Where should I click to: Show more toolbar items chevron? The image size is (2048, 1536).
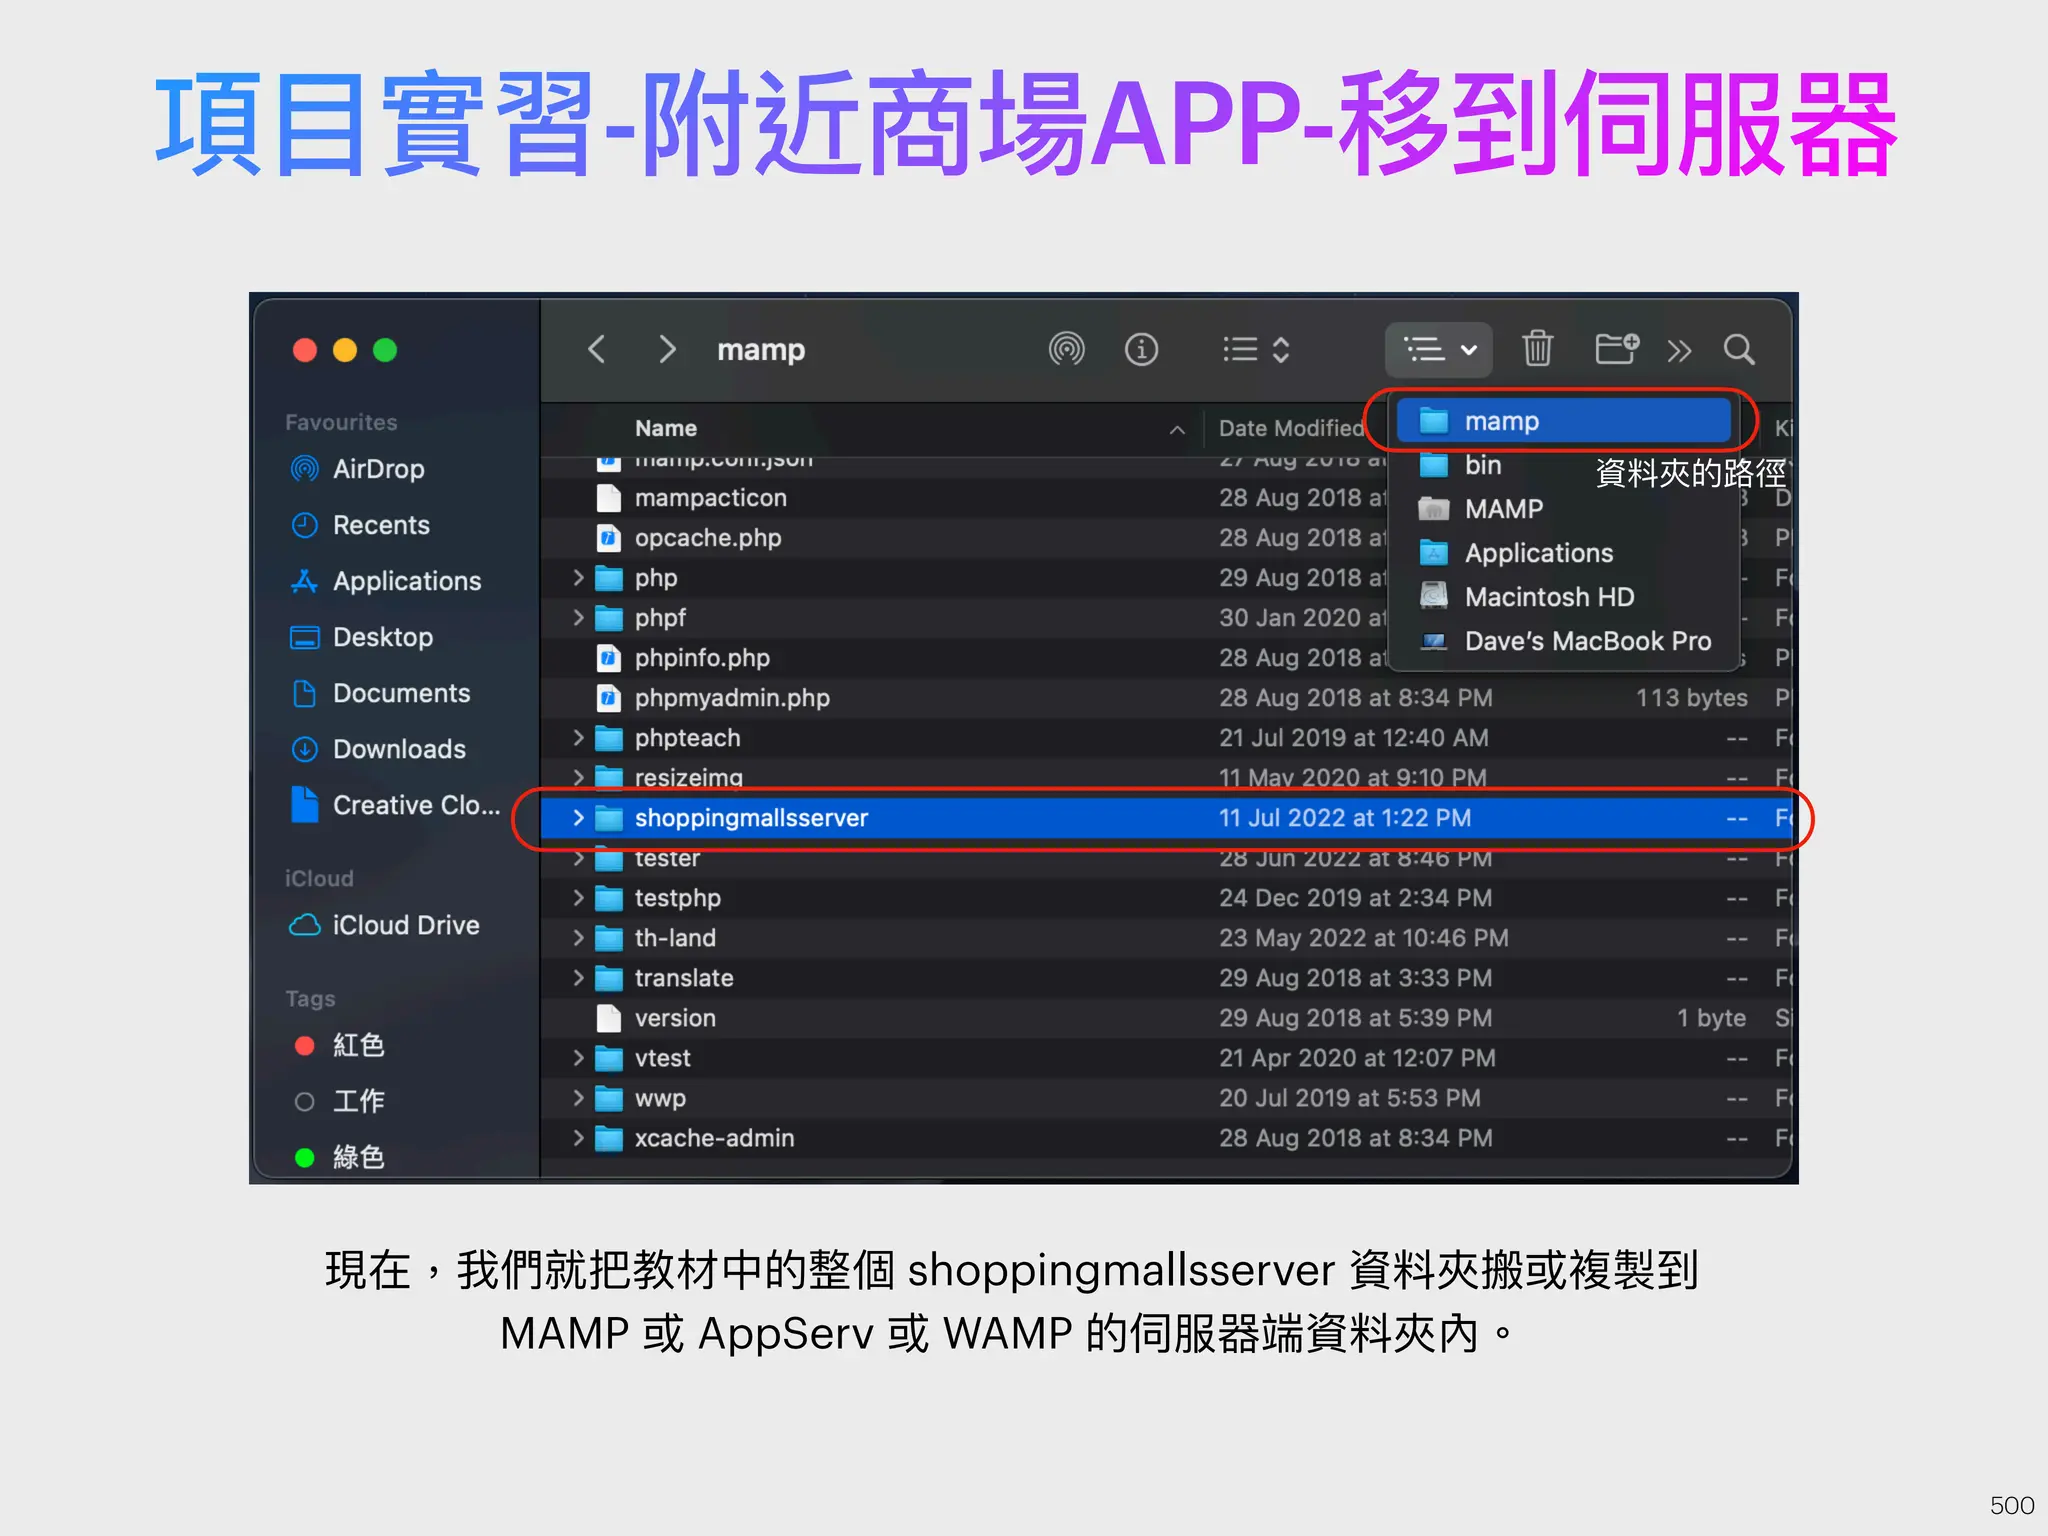tap(1679, 350)
